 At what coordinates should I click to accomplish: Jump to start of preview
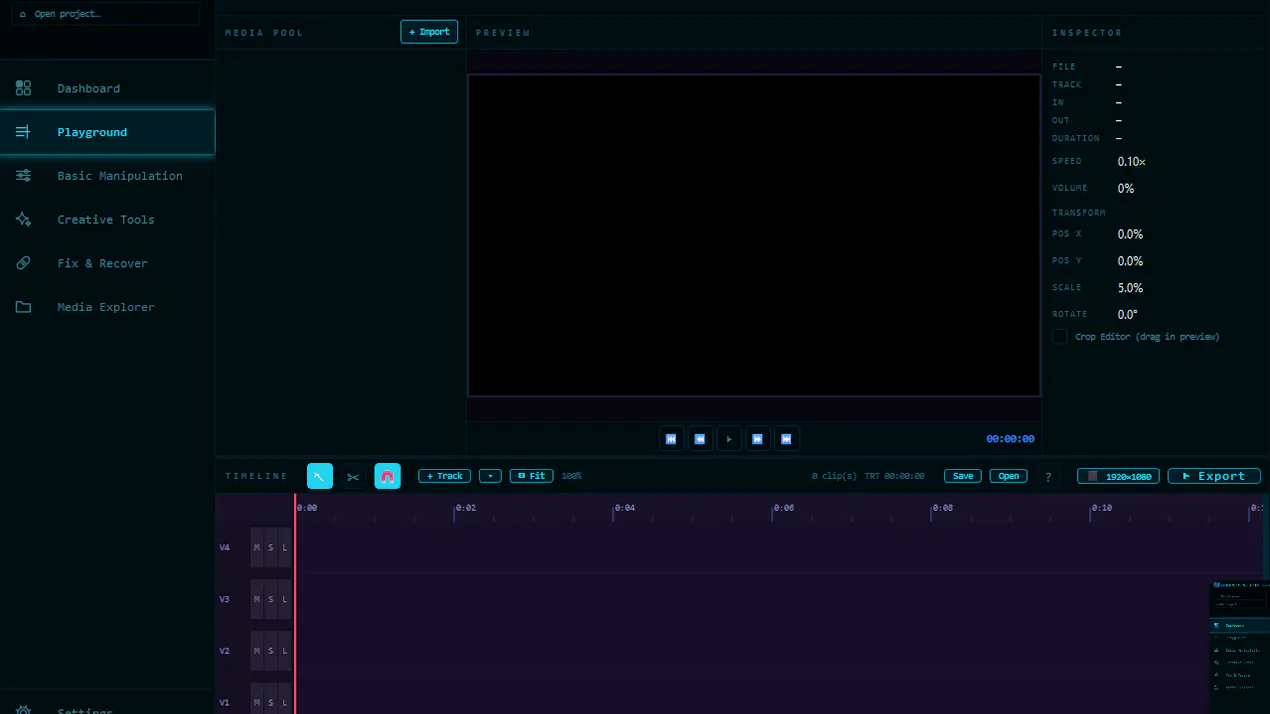point(671,438)
